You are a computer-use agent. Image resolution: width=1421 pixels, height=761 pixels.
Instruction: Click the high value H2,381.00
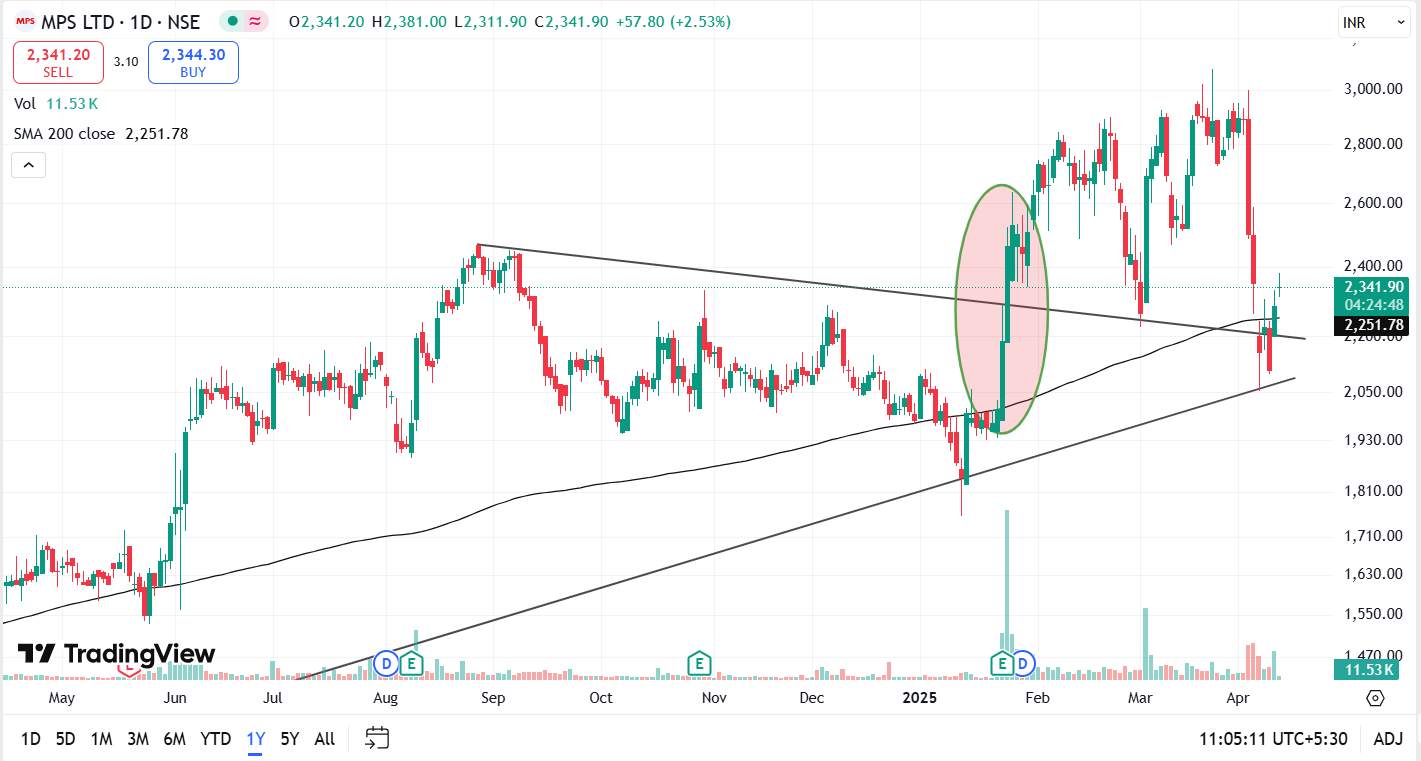click(x=409, y=22)
